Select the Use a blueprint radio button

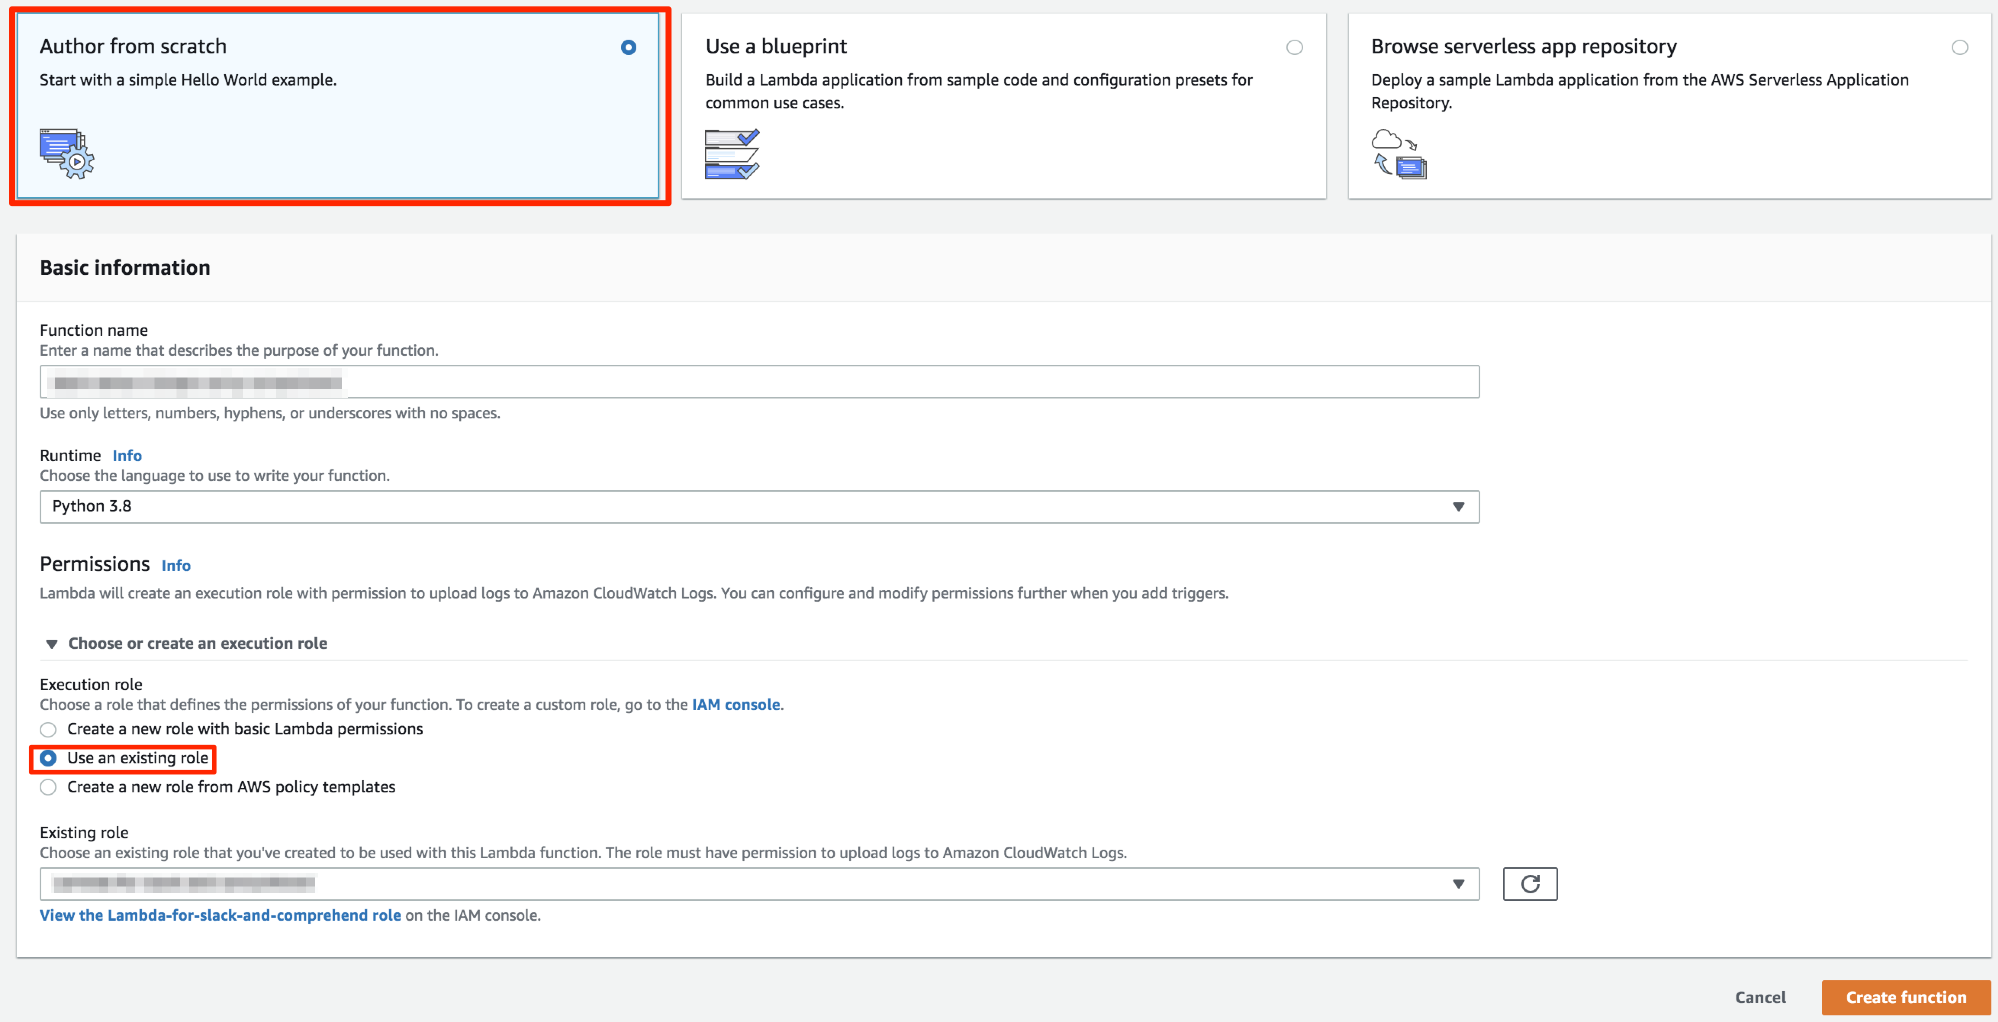tap(1294, 47)
